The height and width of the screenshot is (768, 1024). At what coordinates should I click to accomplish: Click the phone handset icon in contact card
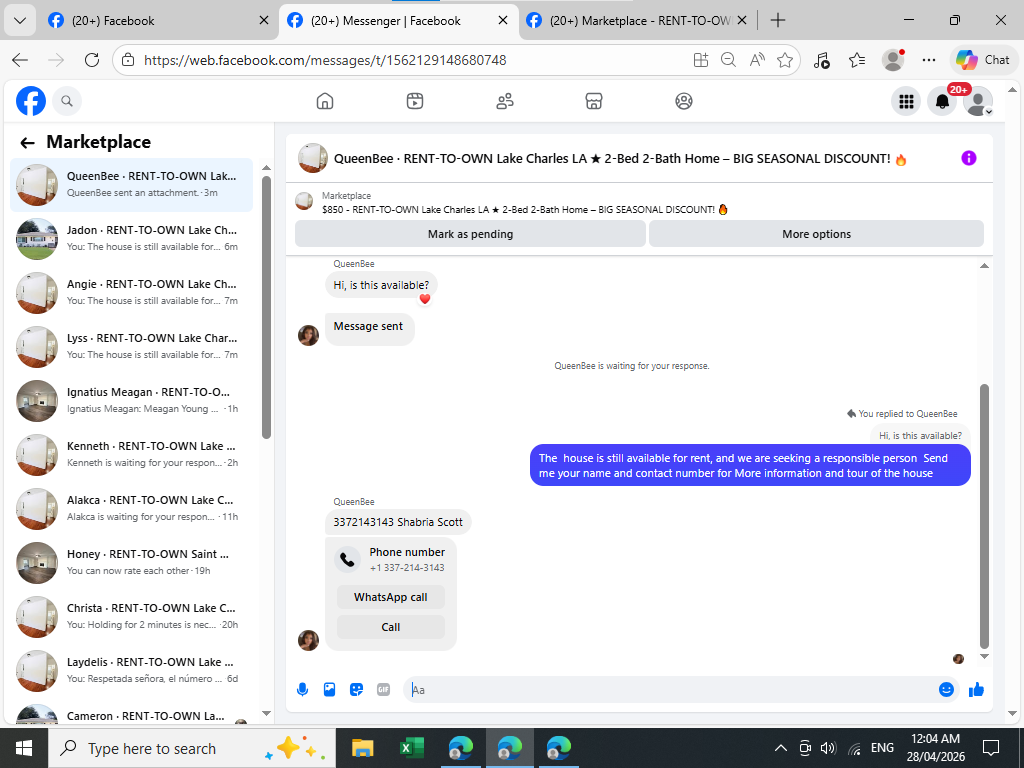pos(347,560)
